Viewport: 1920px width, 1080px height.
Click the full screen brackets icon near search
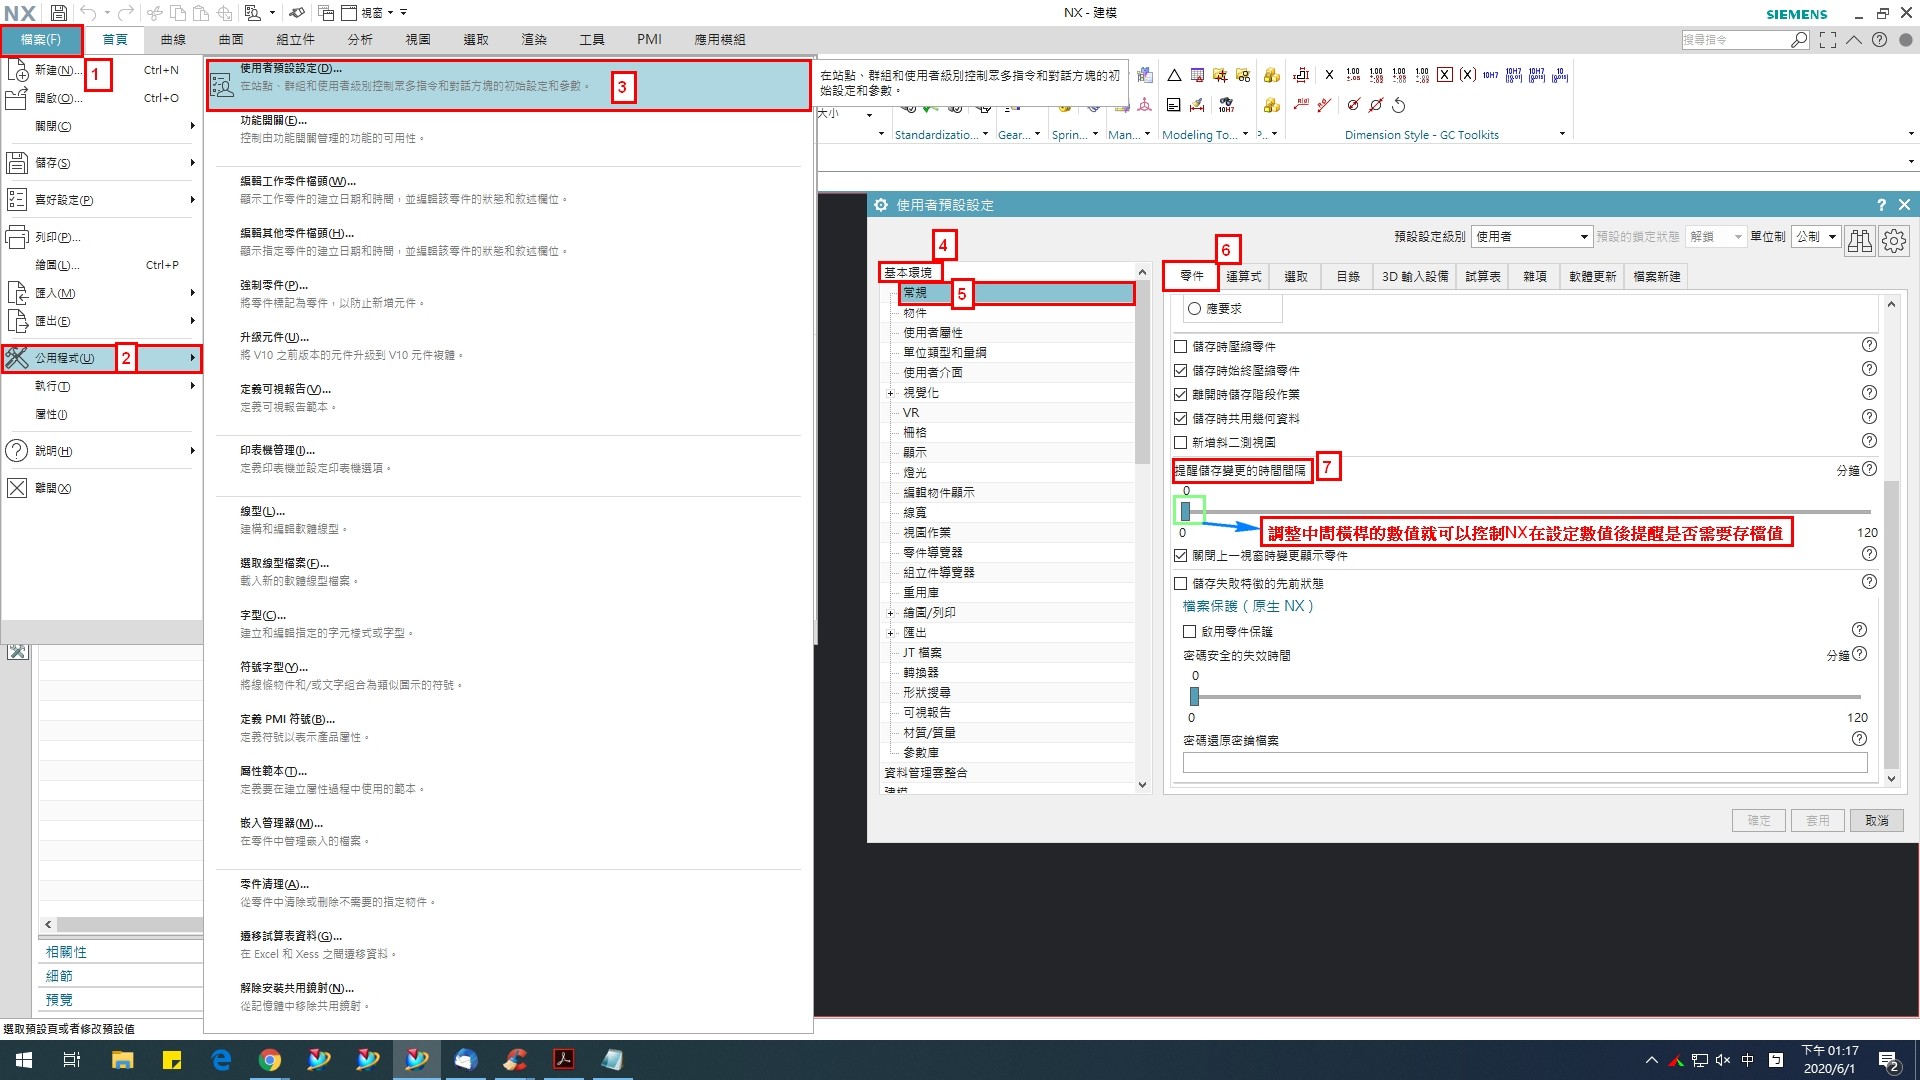click(x=1828, y=40)
